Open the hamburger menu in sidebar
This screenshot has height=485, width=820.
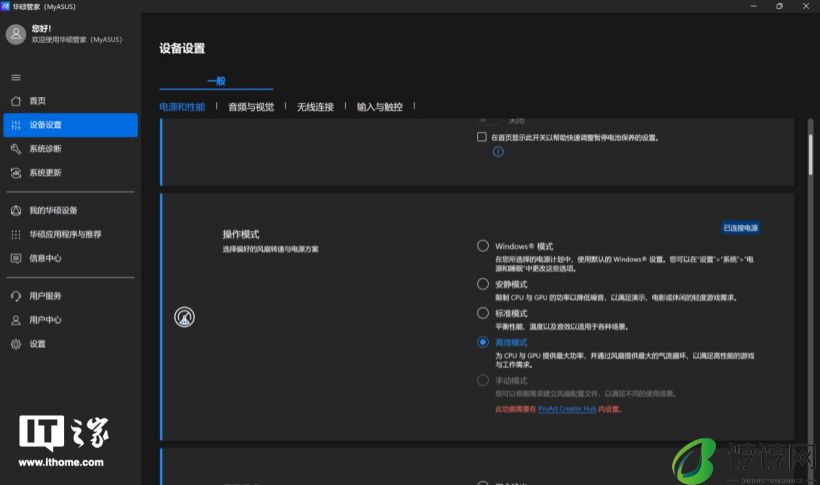16,77
